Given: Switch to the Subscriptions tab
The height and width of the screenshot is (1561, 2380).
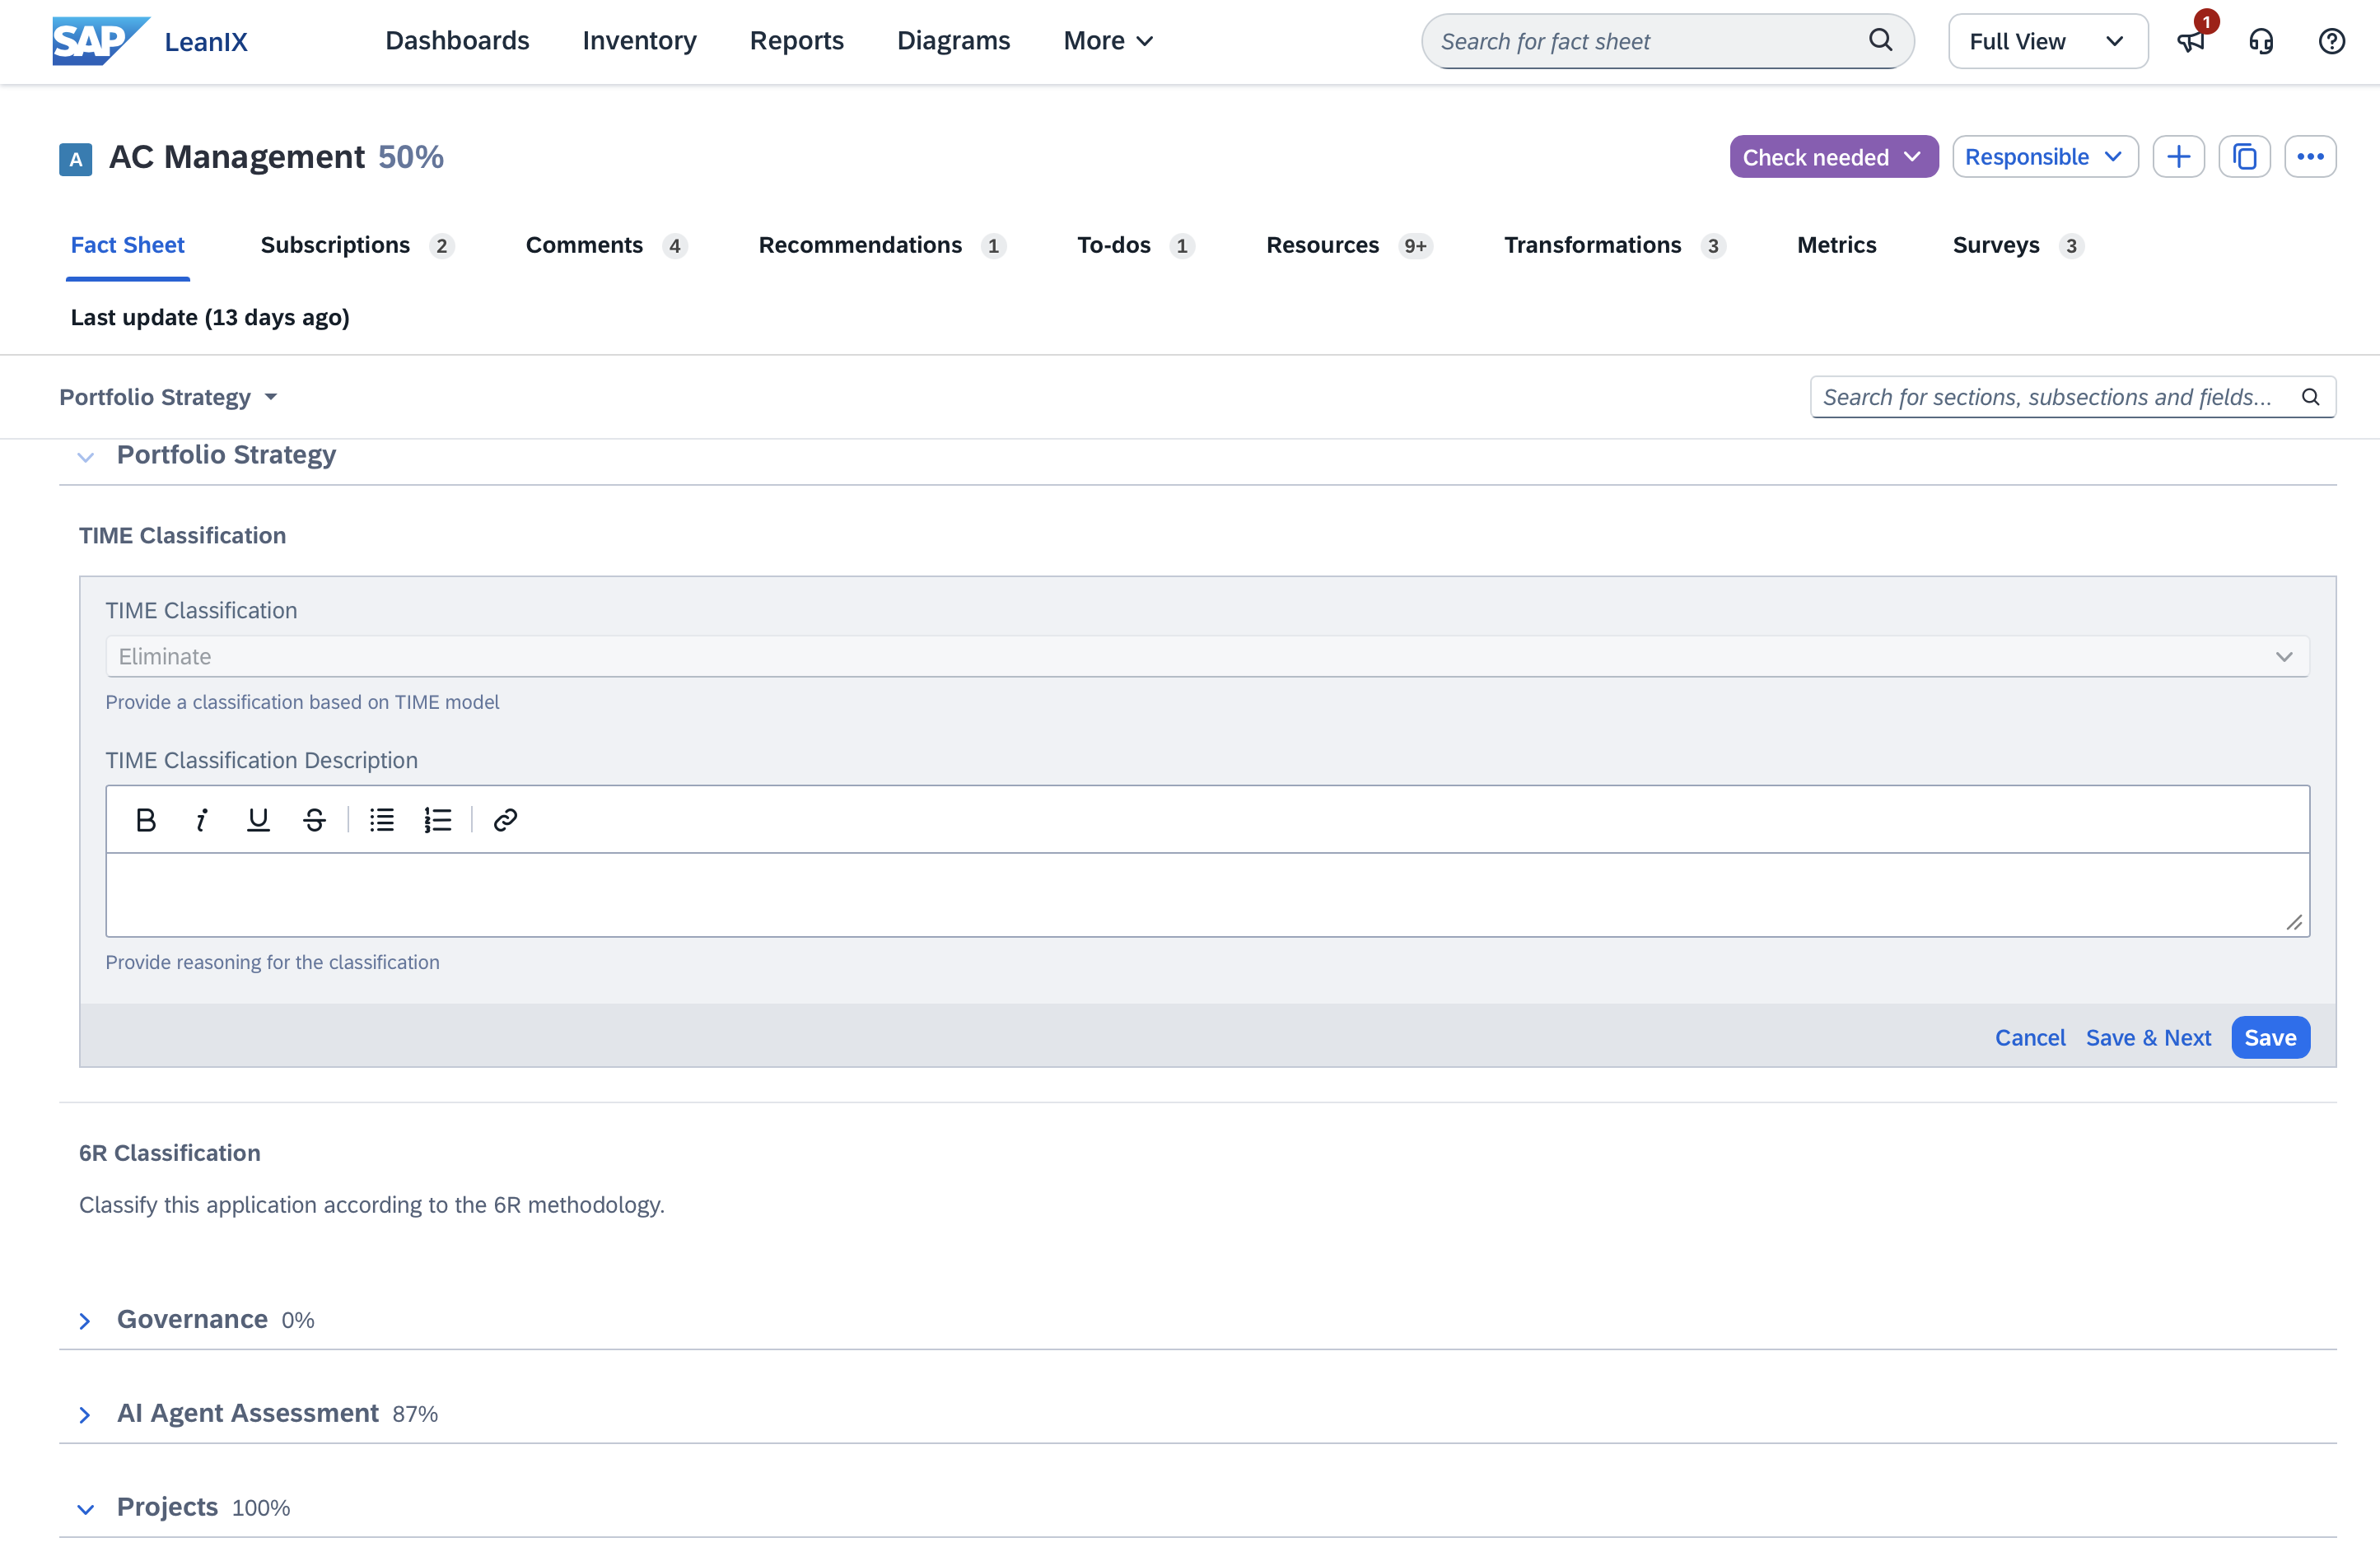Looking at the screenshot, I should point(357,245).
